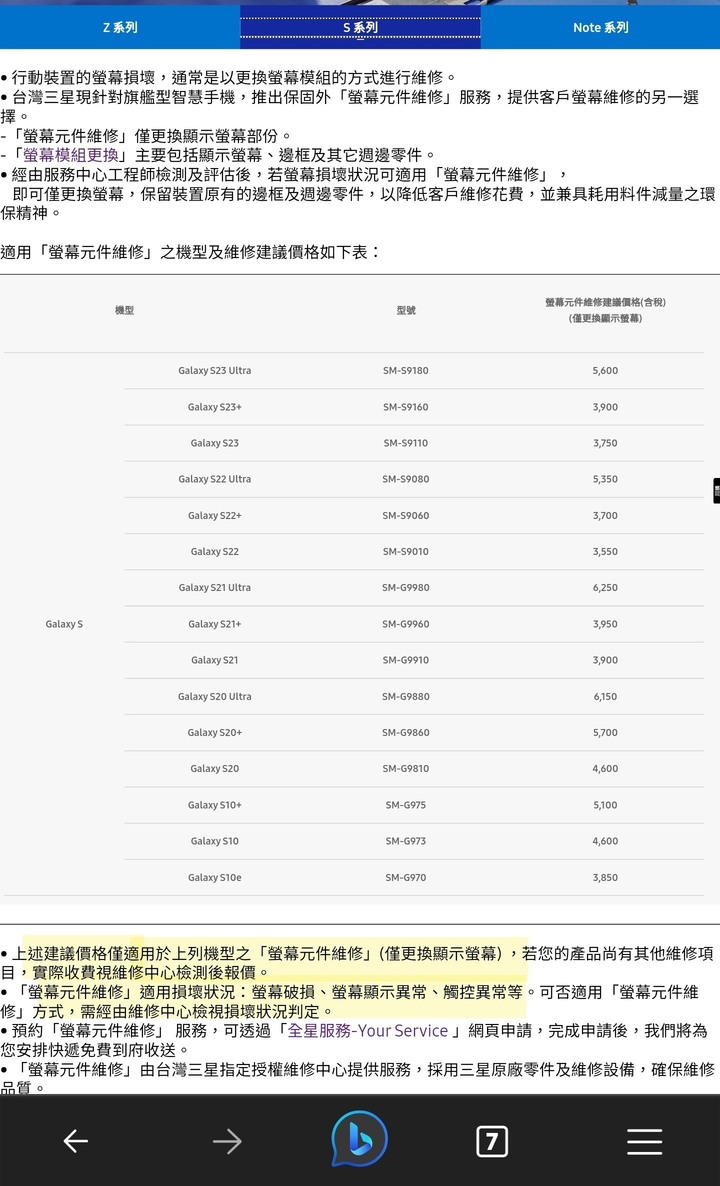
Task: Select Galaxy S22 Ultra model cell
Action: tap(215, 479)
